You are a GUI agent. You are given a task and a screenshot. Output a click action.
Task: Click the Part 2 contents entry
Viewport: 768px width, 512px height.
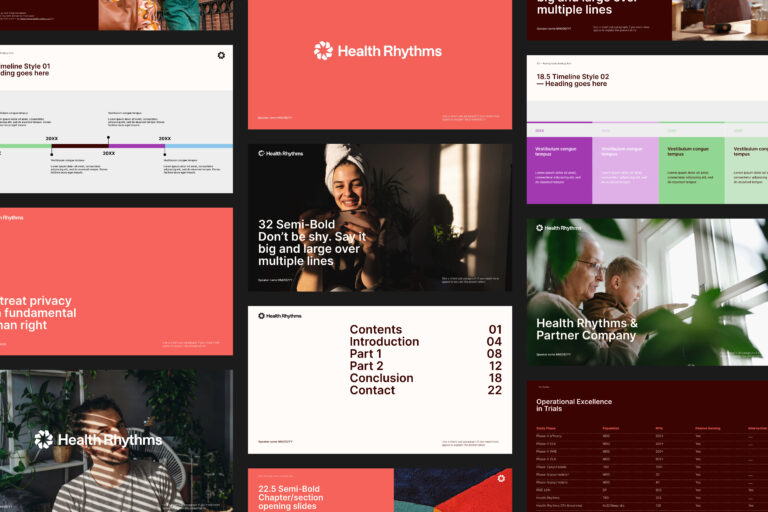[366, 366]
